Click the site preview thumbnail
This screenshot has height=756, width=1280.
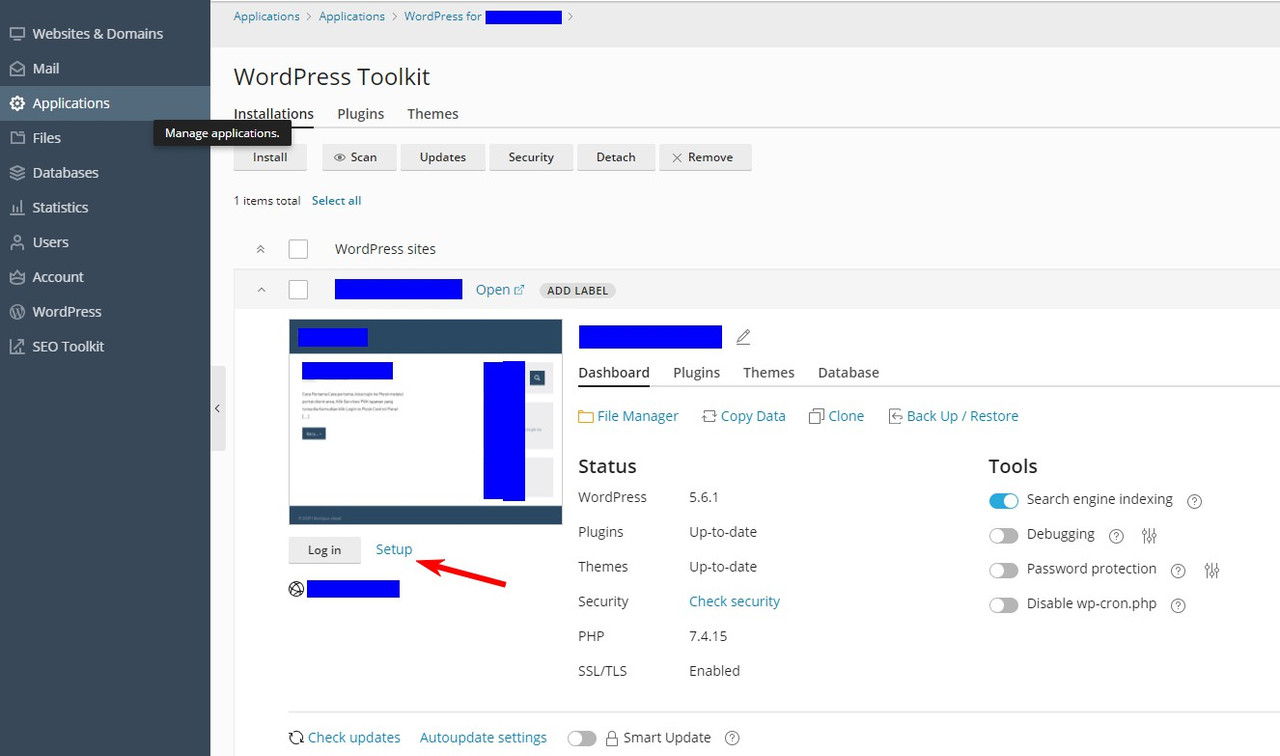point(425,422)
